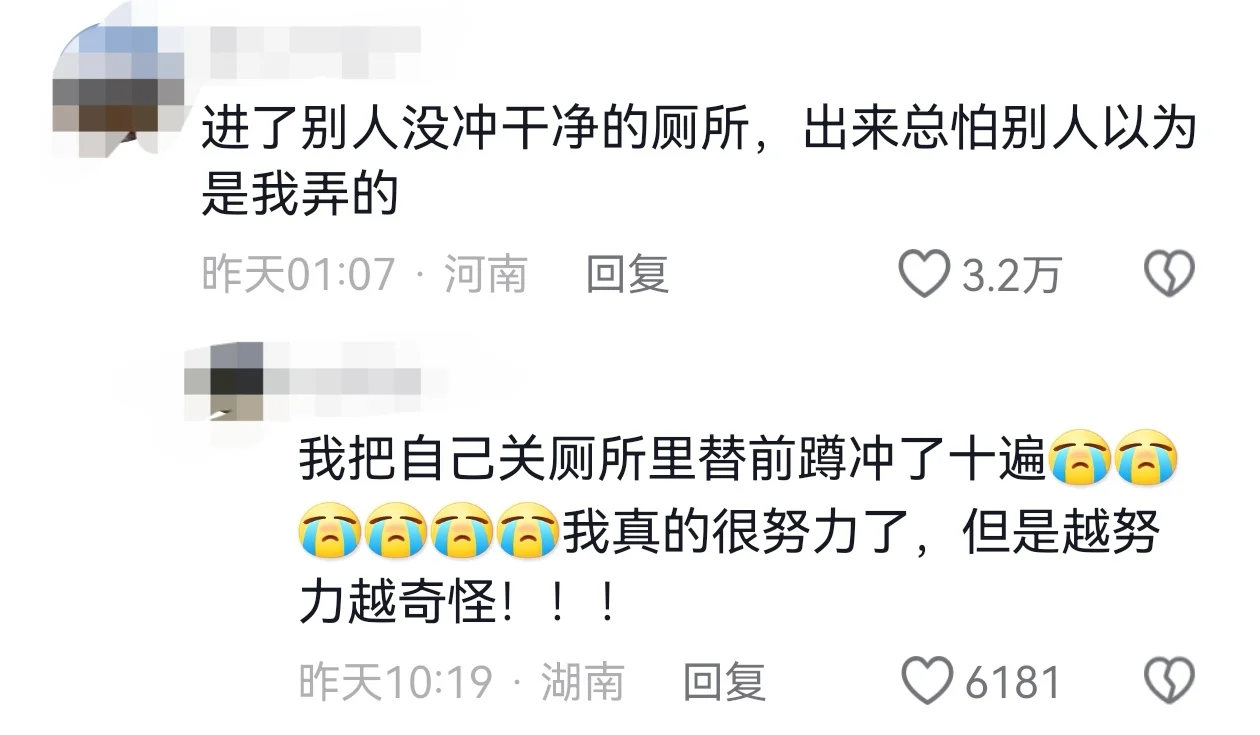Reply to the comment posted 昨天10:19
The image size is (1260, 735).
pos(725,682)
